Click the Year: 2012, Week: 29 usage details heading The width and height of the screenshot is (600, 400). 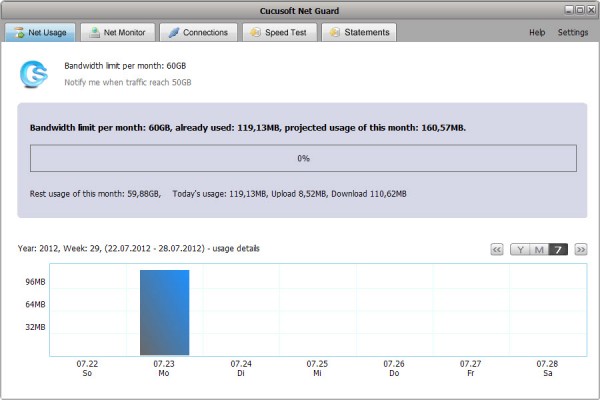(139, 248)
